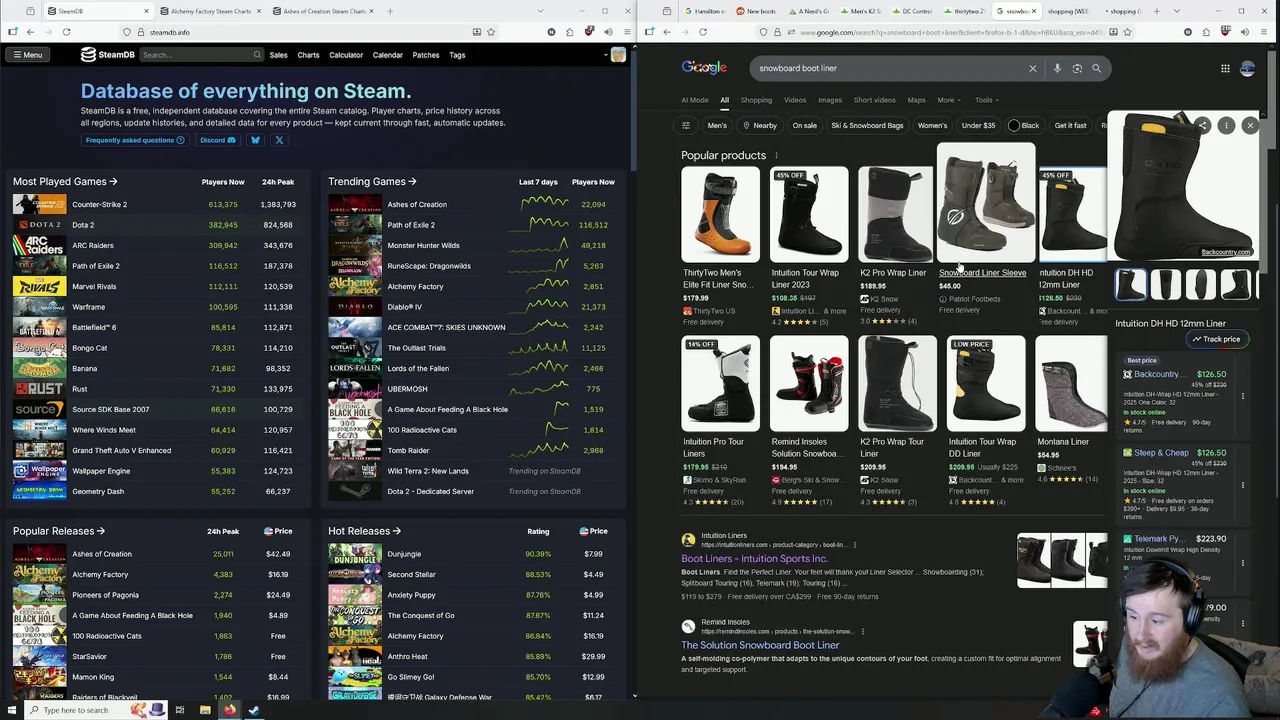Open Tomb Raider in Trending Games
Viewport: 1280px width, 720px height.
[x=472, y=450]
